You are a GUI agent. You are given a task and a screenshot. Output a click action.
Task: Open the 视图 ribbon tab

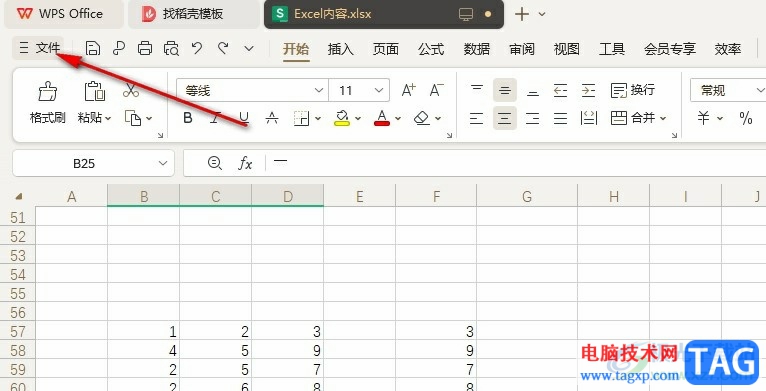tap(567, 49)
